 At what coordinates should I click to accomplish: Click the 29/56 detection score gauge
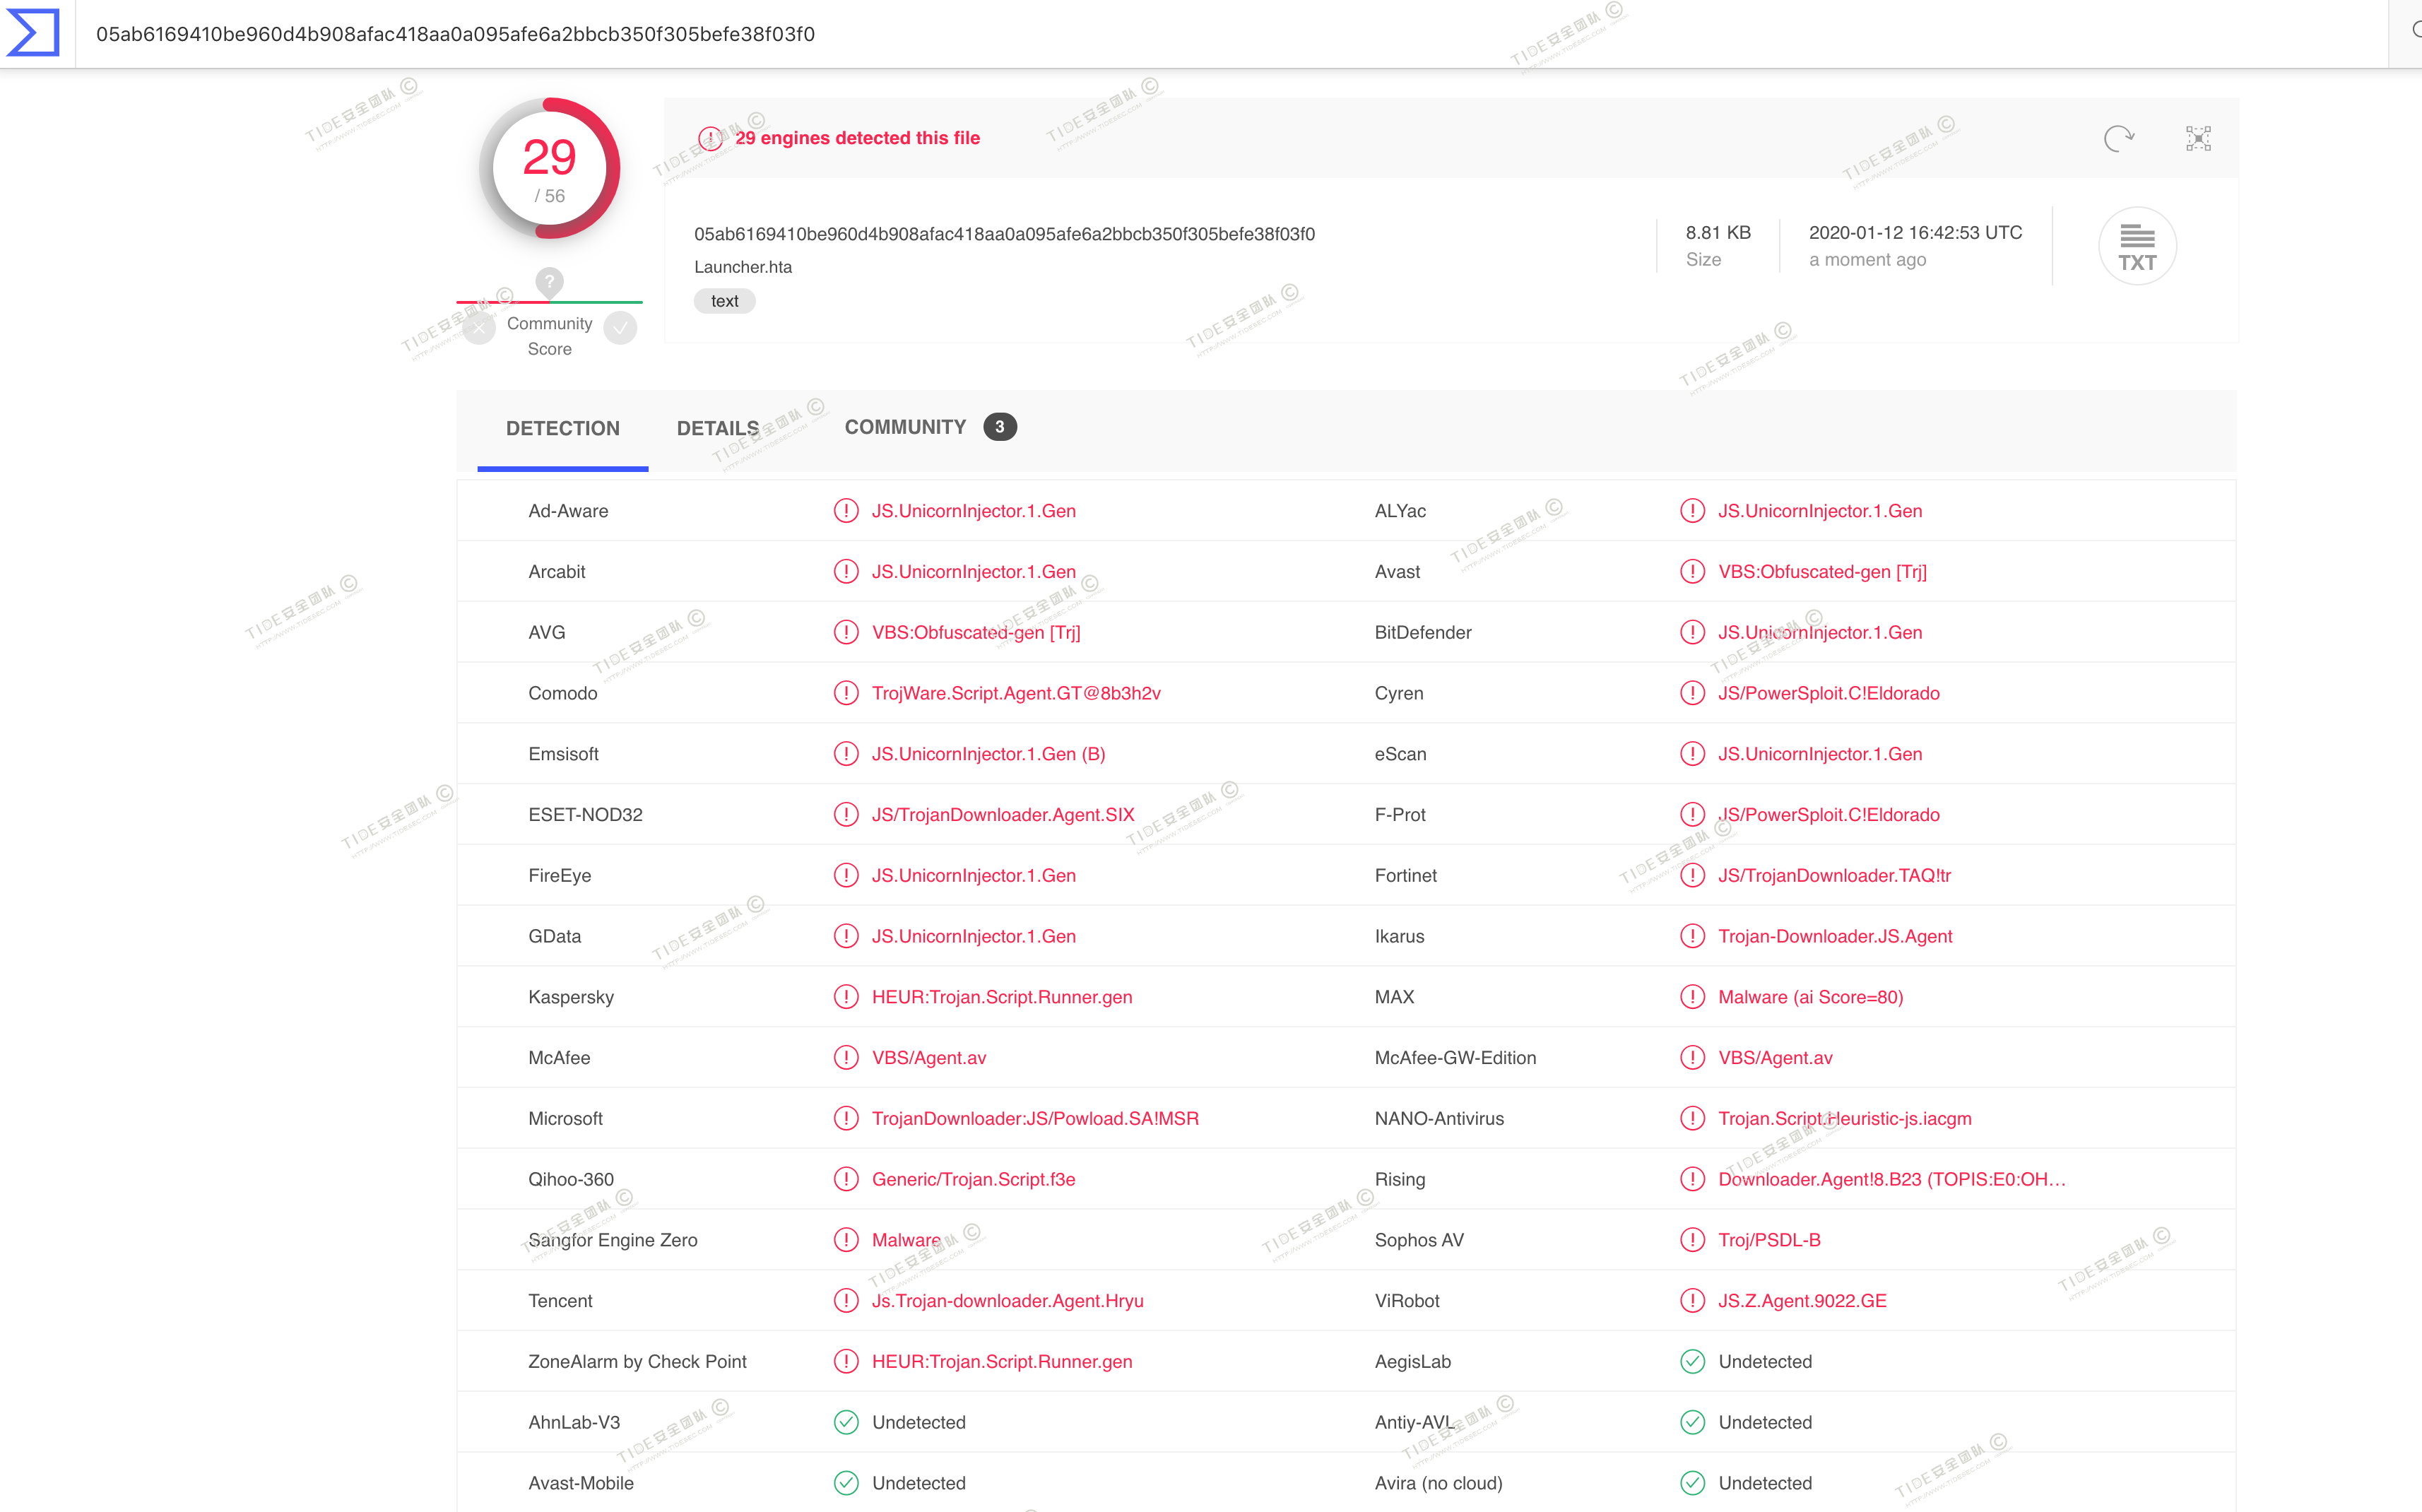(549, 169)
